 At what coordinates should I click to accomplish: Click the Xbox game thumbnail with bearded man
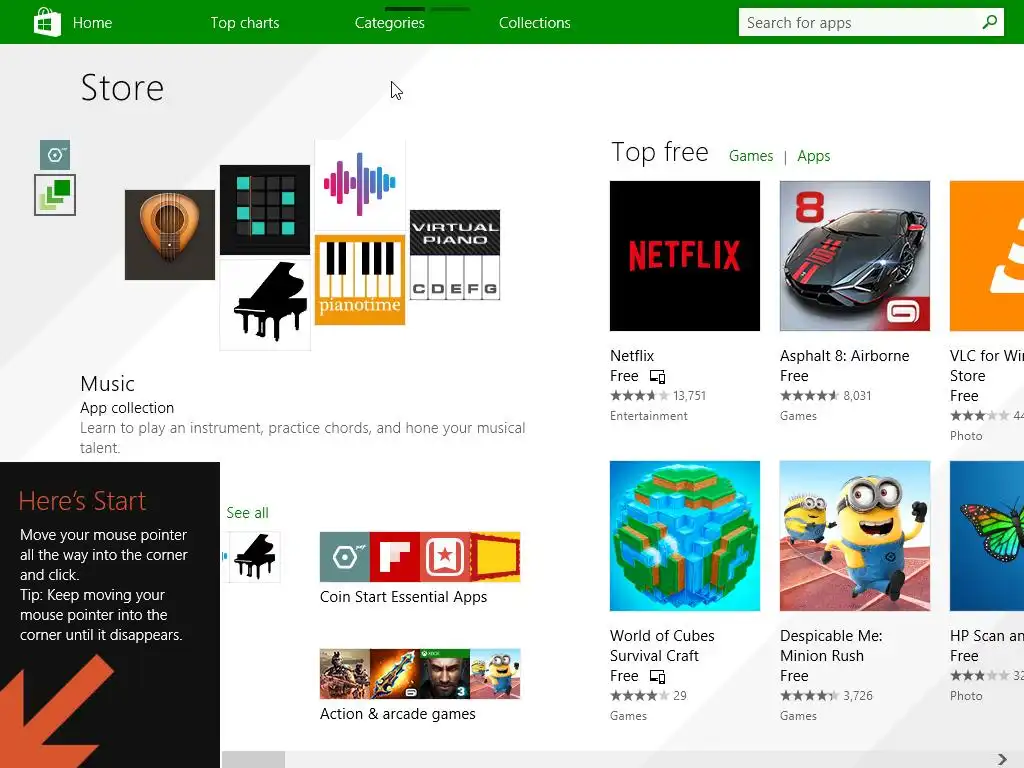tap(445, 674)
